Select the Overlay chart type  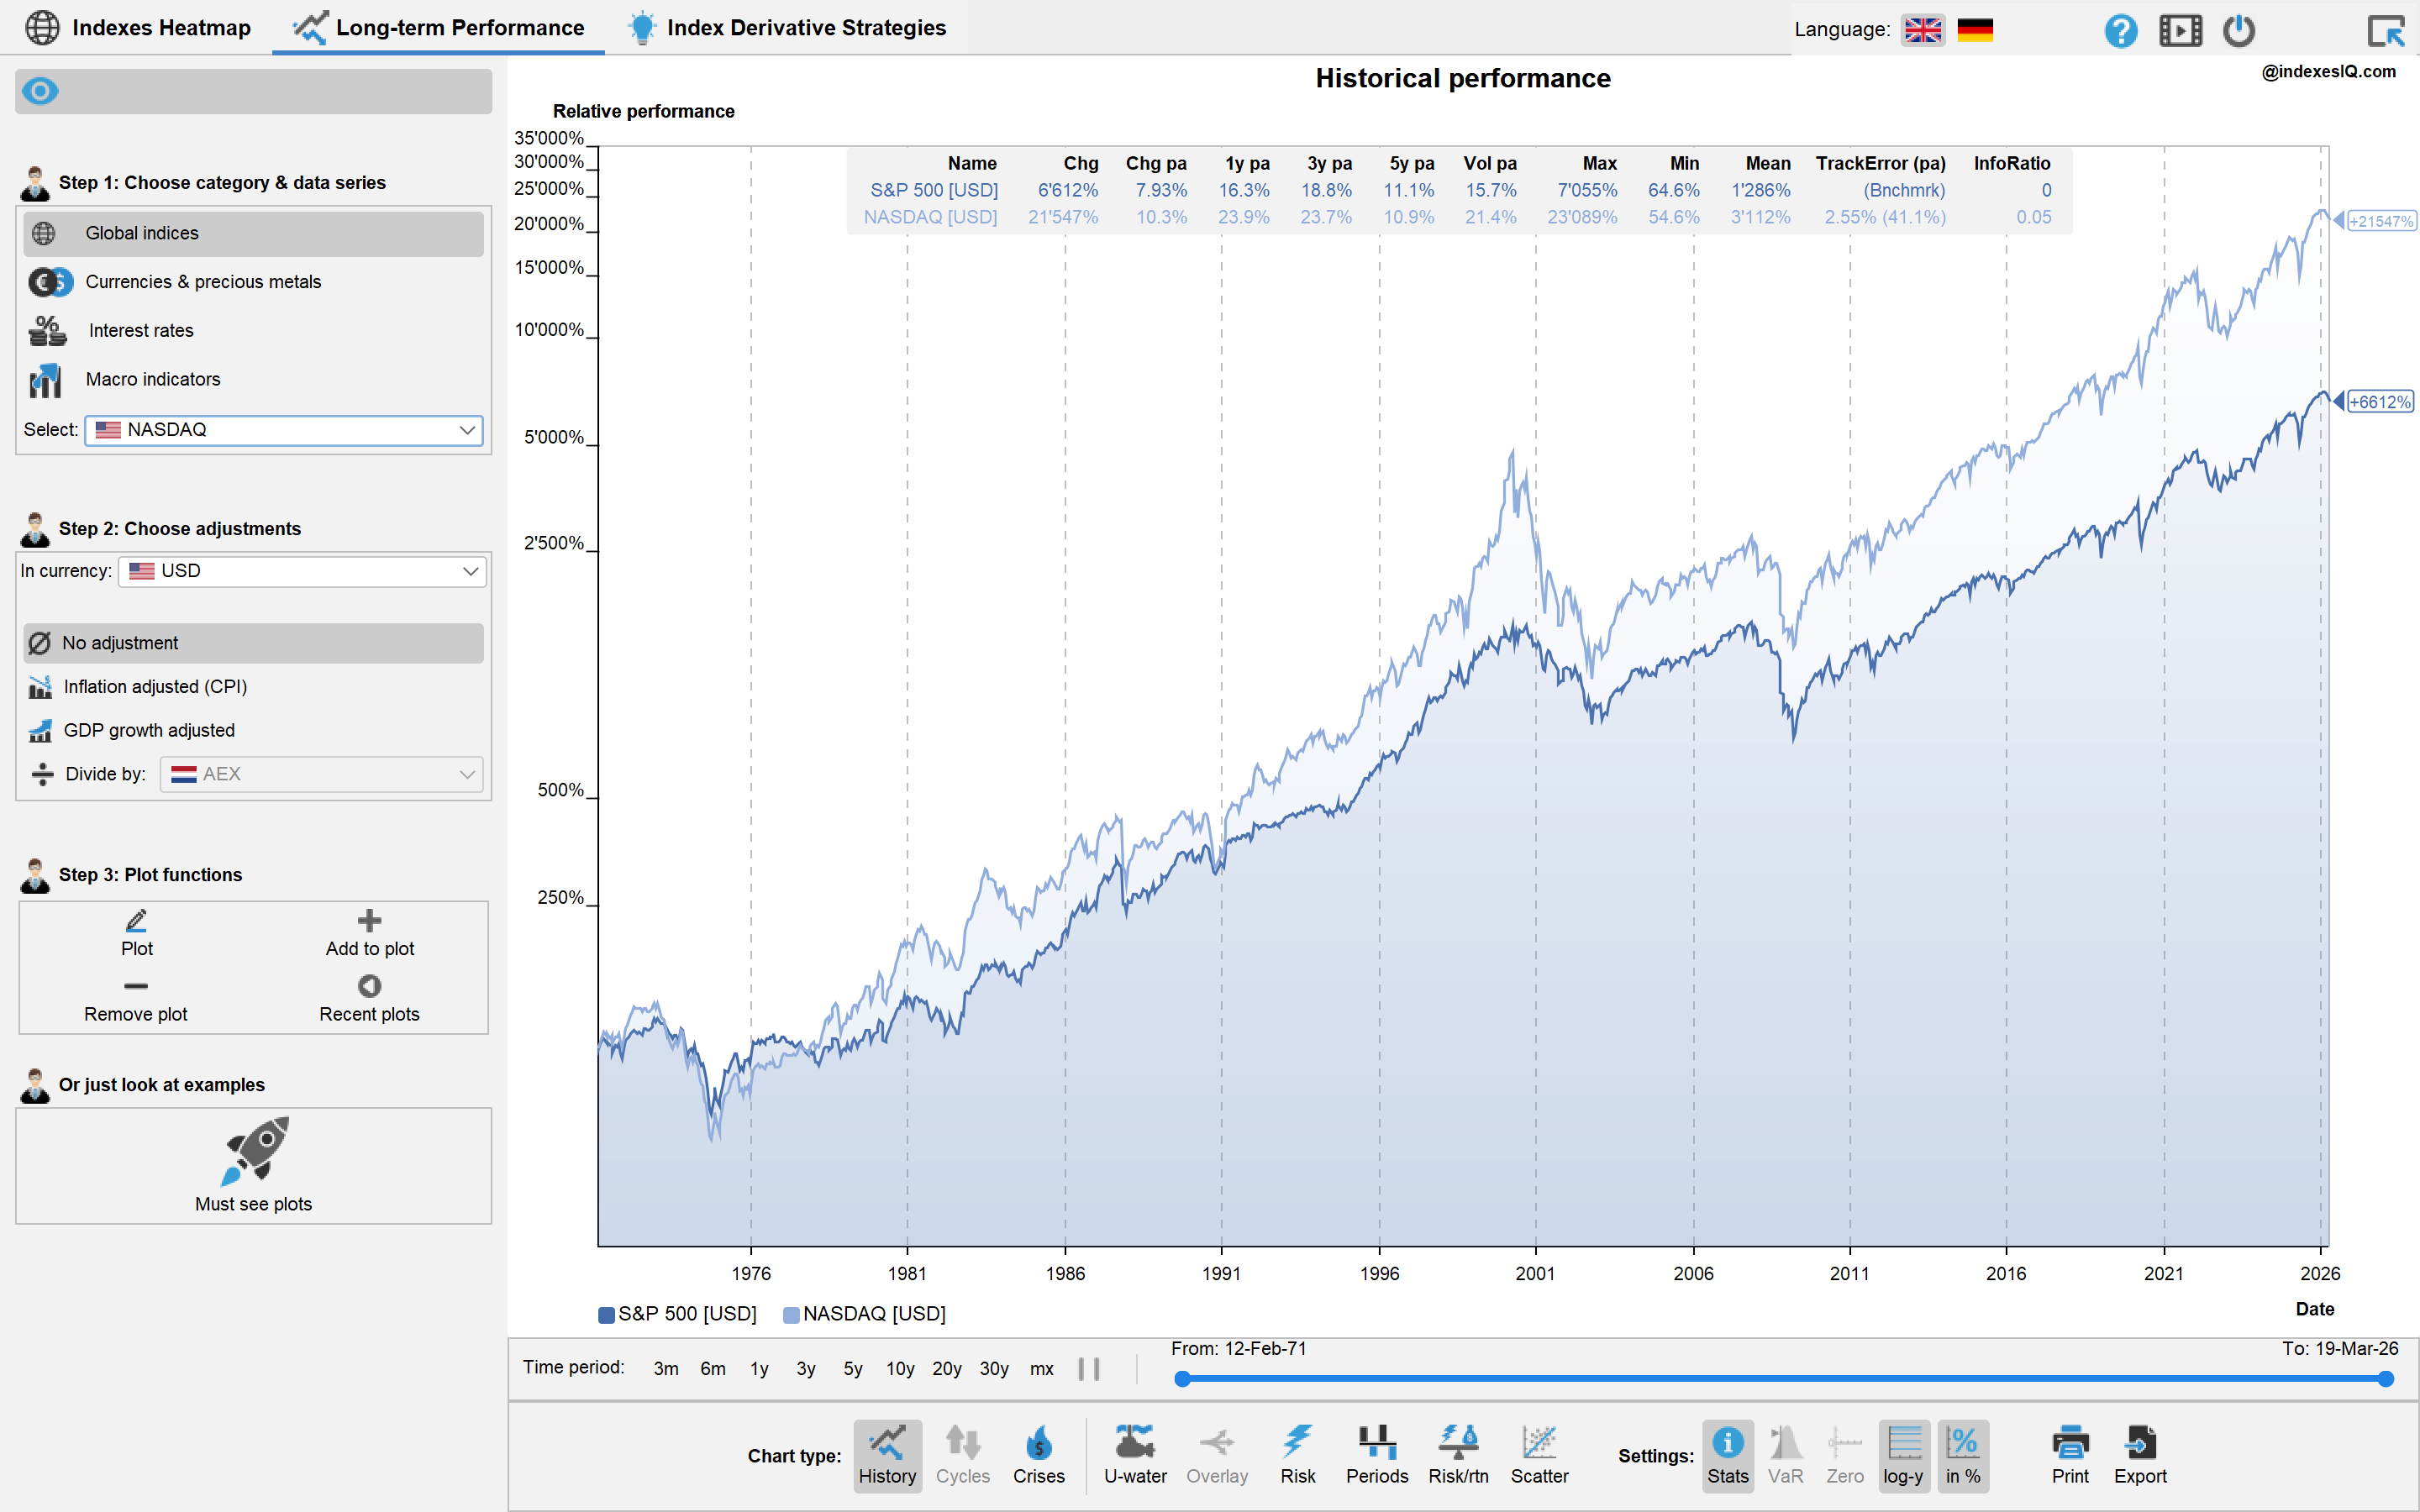pos(1217,1455)
